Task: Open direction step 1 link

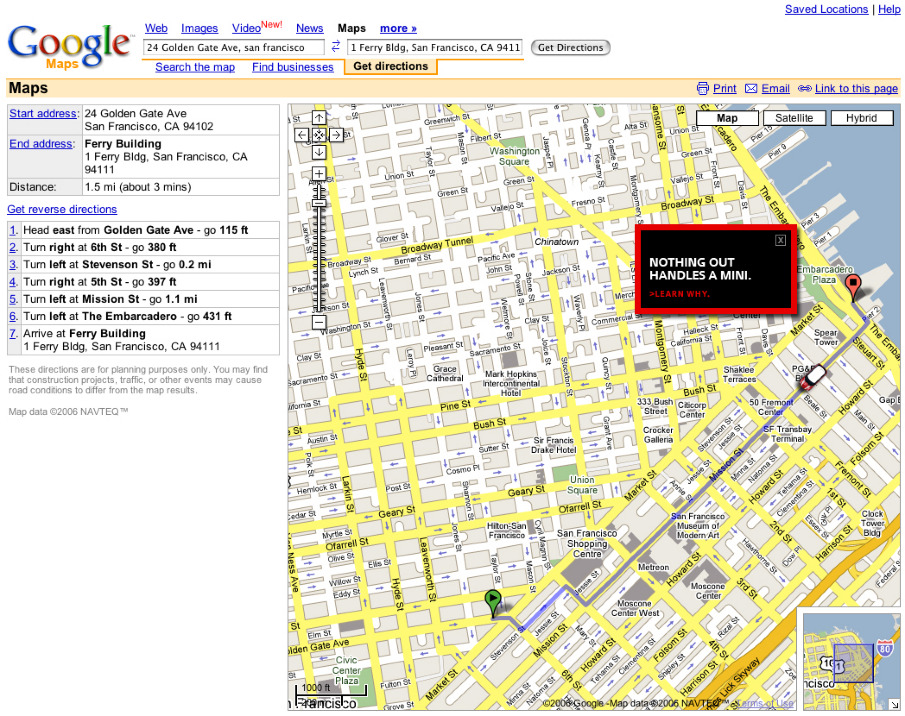Action: (13, 230)
